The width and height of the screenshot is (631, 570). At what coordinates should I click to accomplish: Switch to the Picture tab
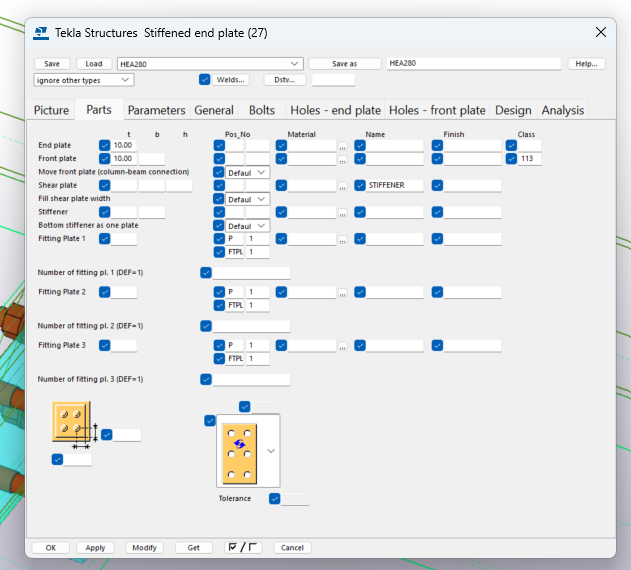pyautogui.click(x=51, y=110)
